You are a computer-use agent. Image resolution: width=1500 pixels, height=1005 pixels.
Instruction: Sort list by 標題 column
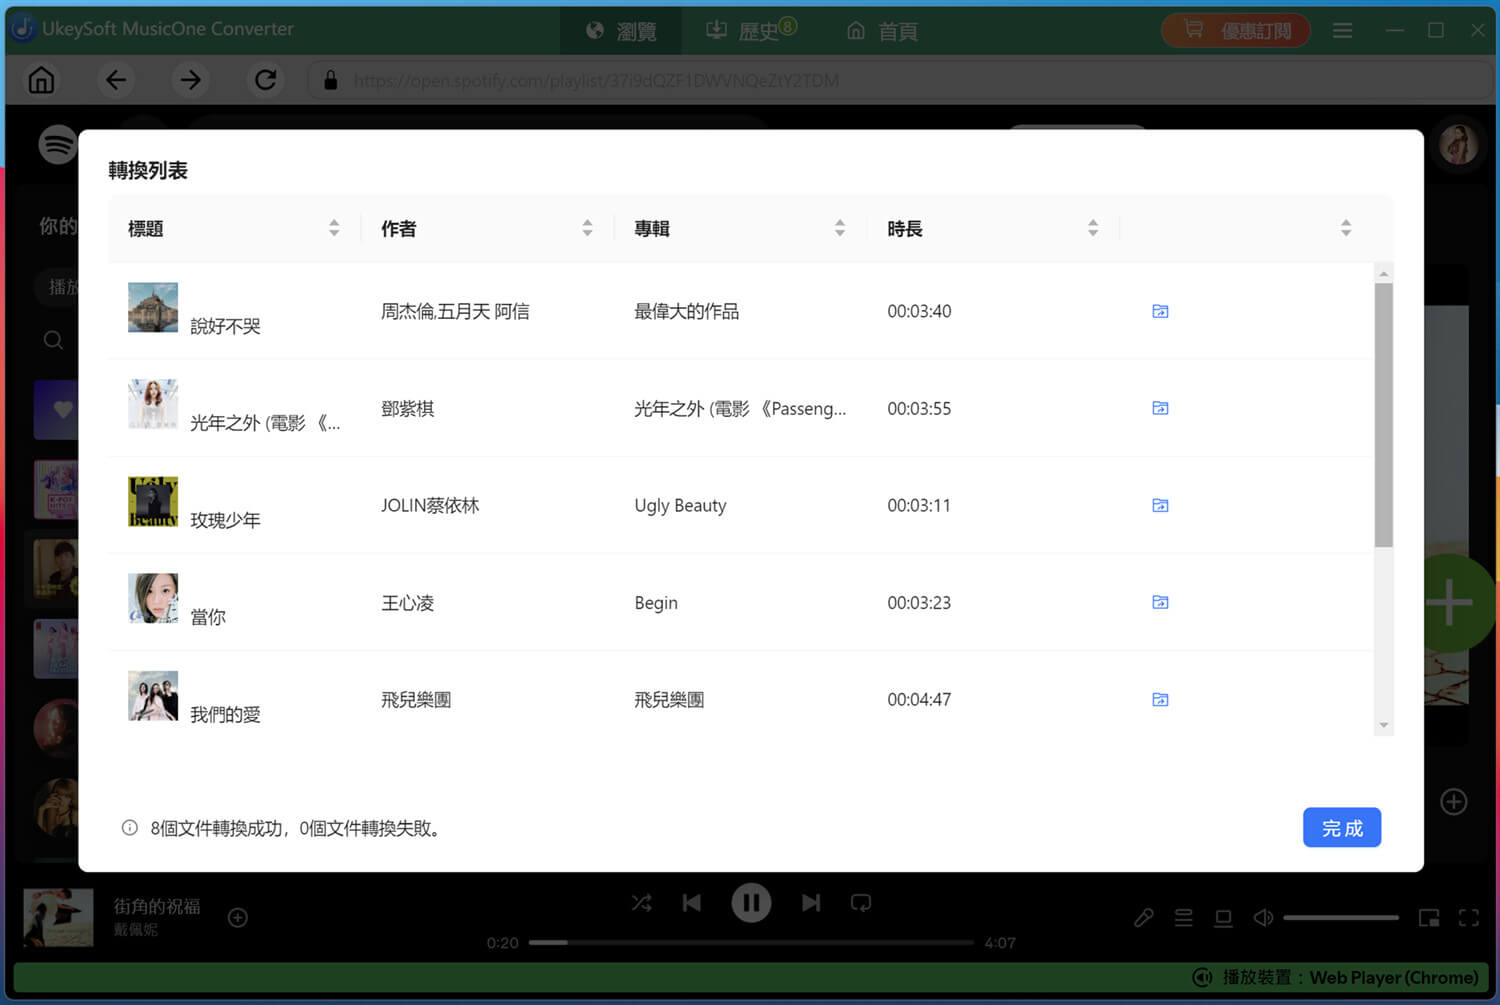click(334, 228)
